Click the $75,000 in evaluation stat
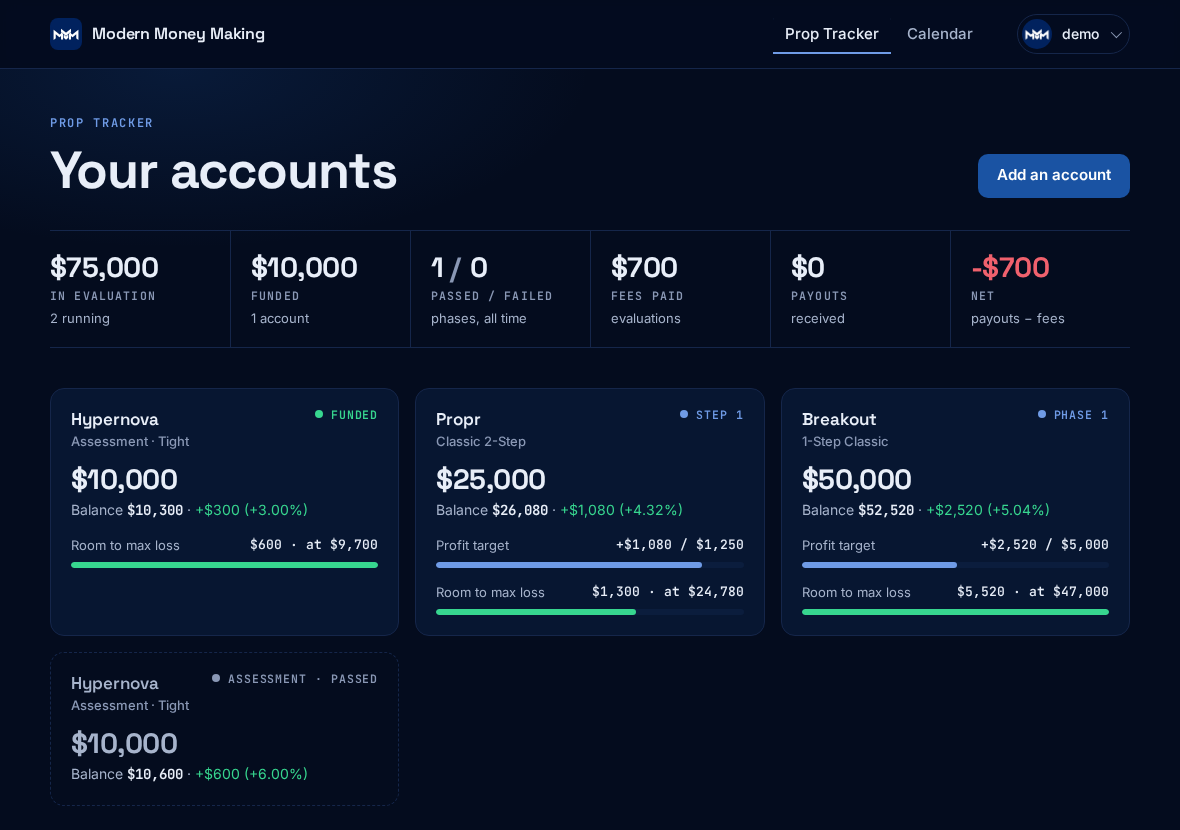This screenshot has height=830, width=1180. 105,268
